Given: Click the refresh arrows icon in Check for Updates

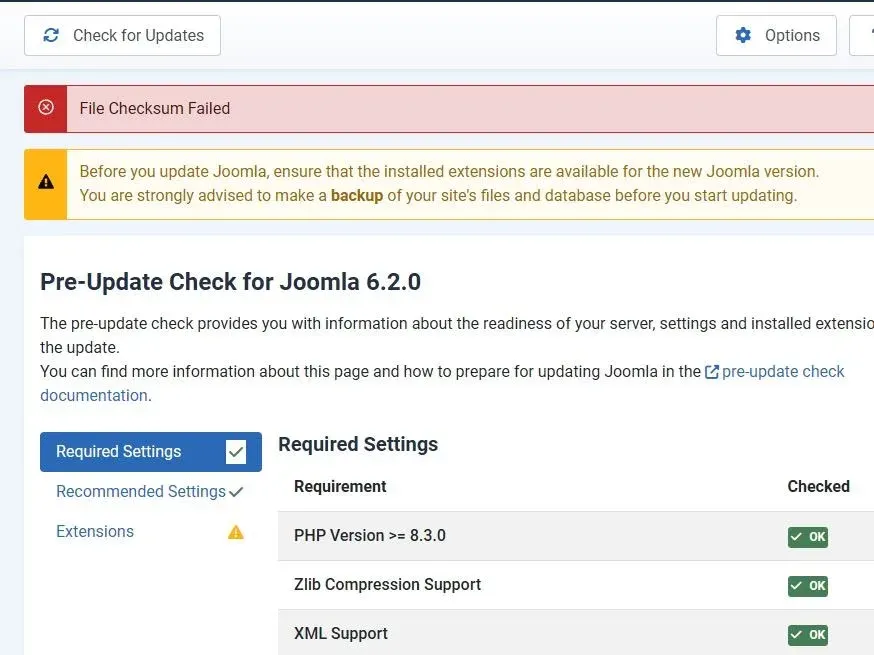Looking at the screenshot, I should pyautogui.click(x=51, y=36).
